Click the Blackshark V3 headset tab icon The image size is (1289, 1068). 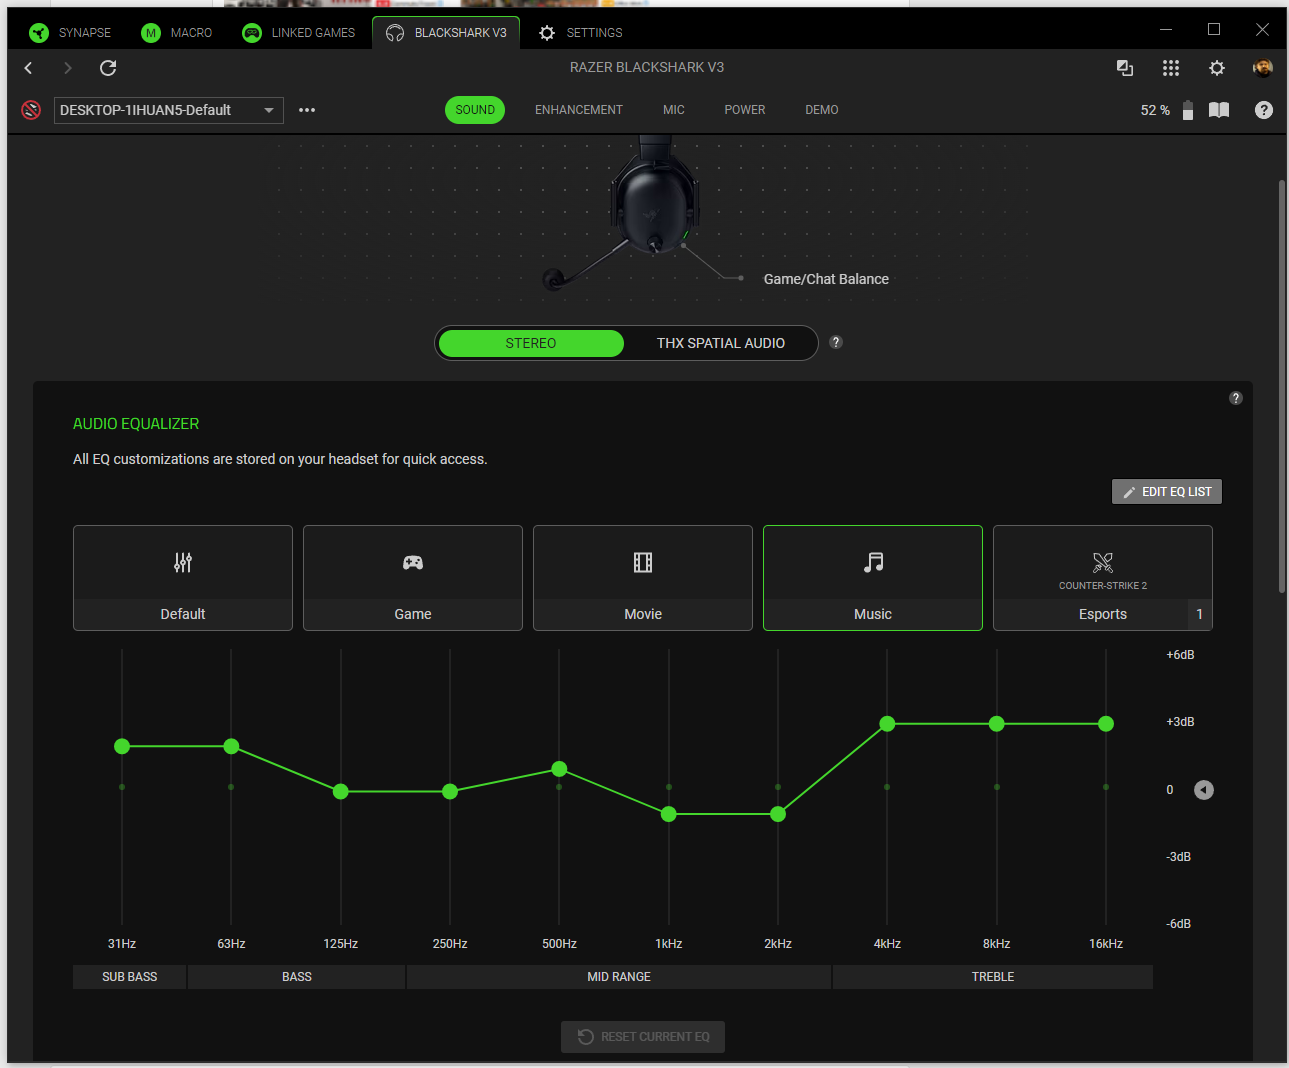(x=395, y=33)
